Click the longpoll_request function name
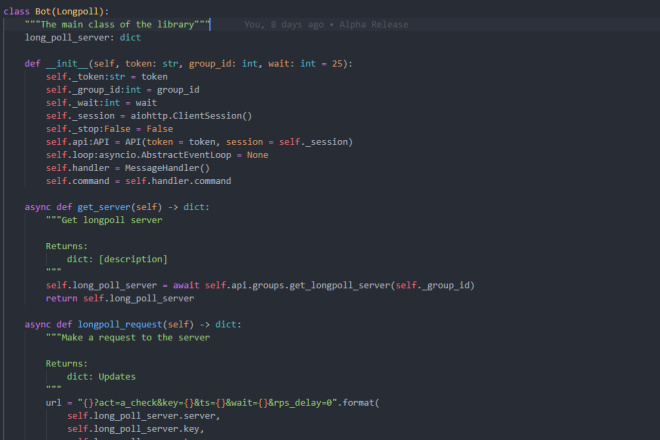Viewport: 660px width, 440px height. tap(120, 324)
